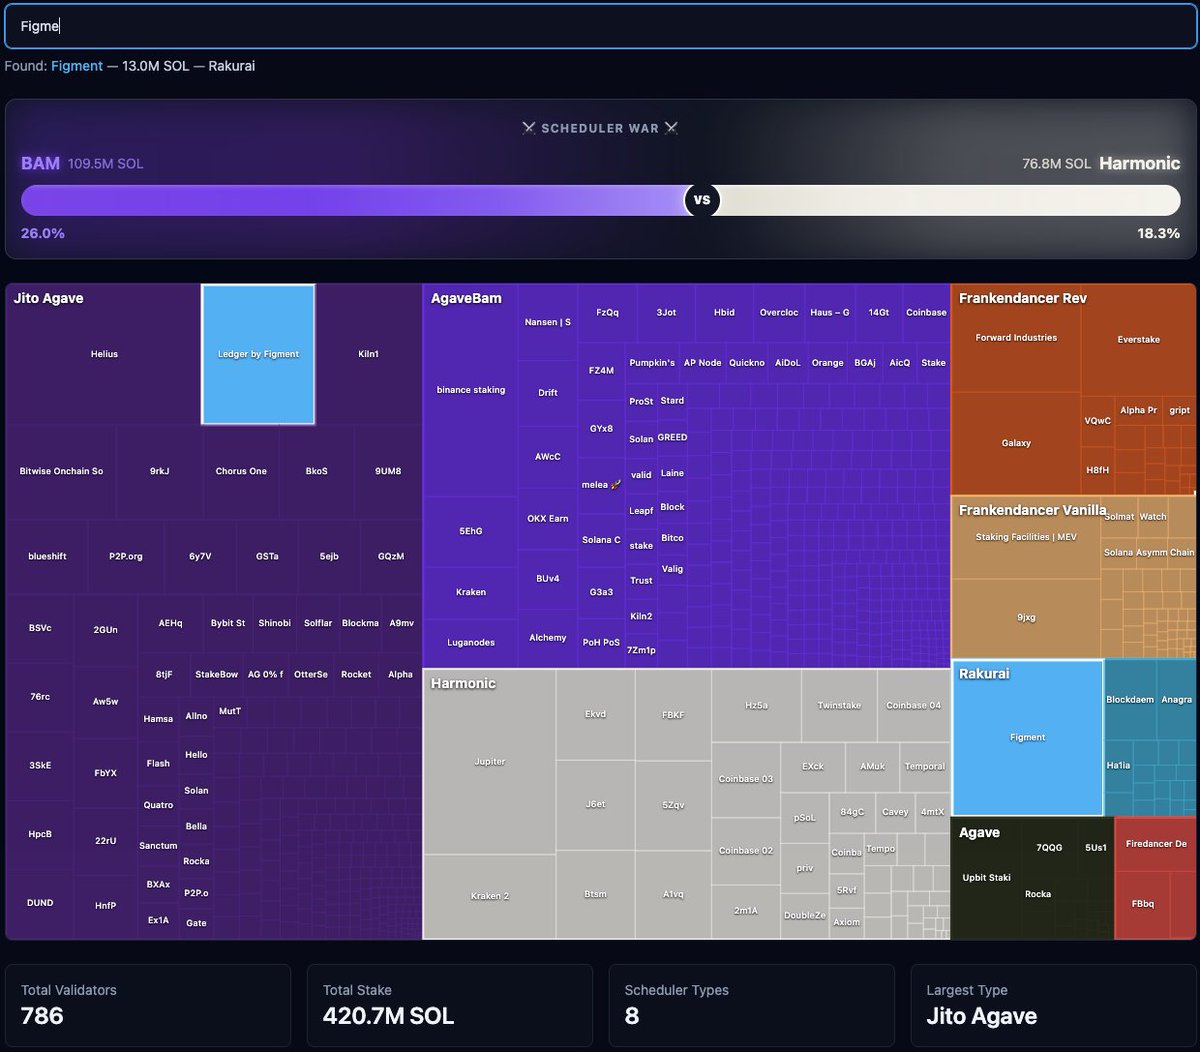1200x1052 pixels.
Task: Click the 26.0% BAM percentage label
Action: (x=43, y=233)
